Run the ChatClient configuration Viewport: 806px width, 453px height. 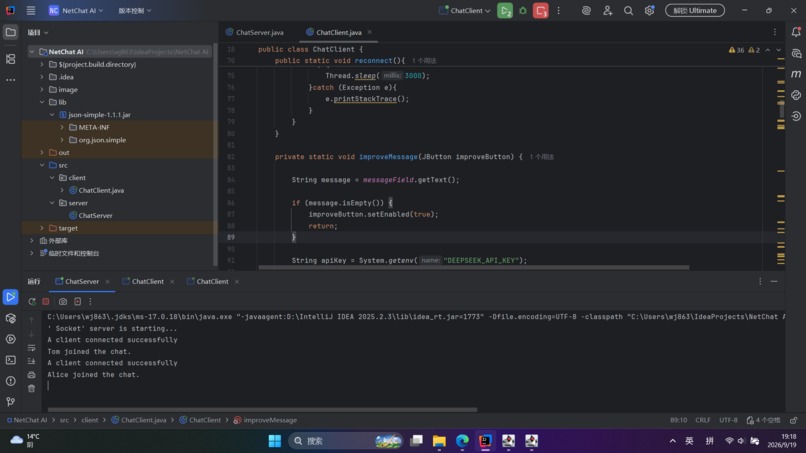coord(505,10)
